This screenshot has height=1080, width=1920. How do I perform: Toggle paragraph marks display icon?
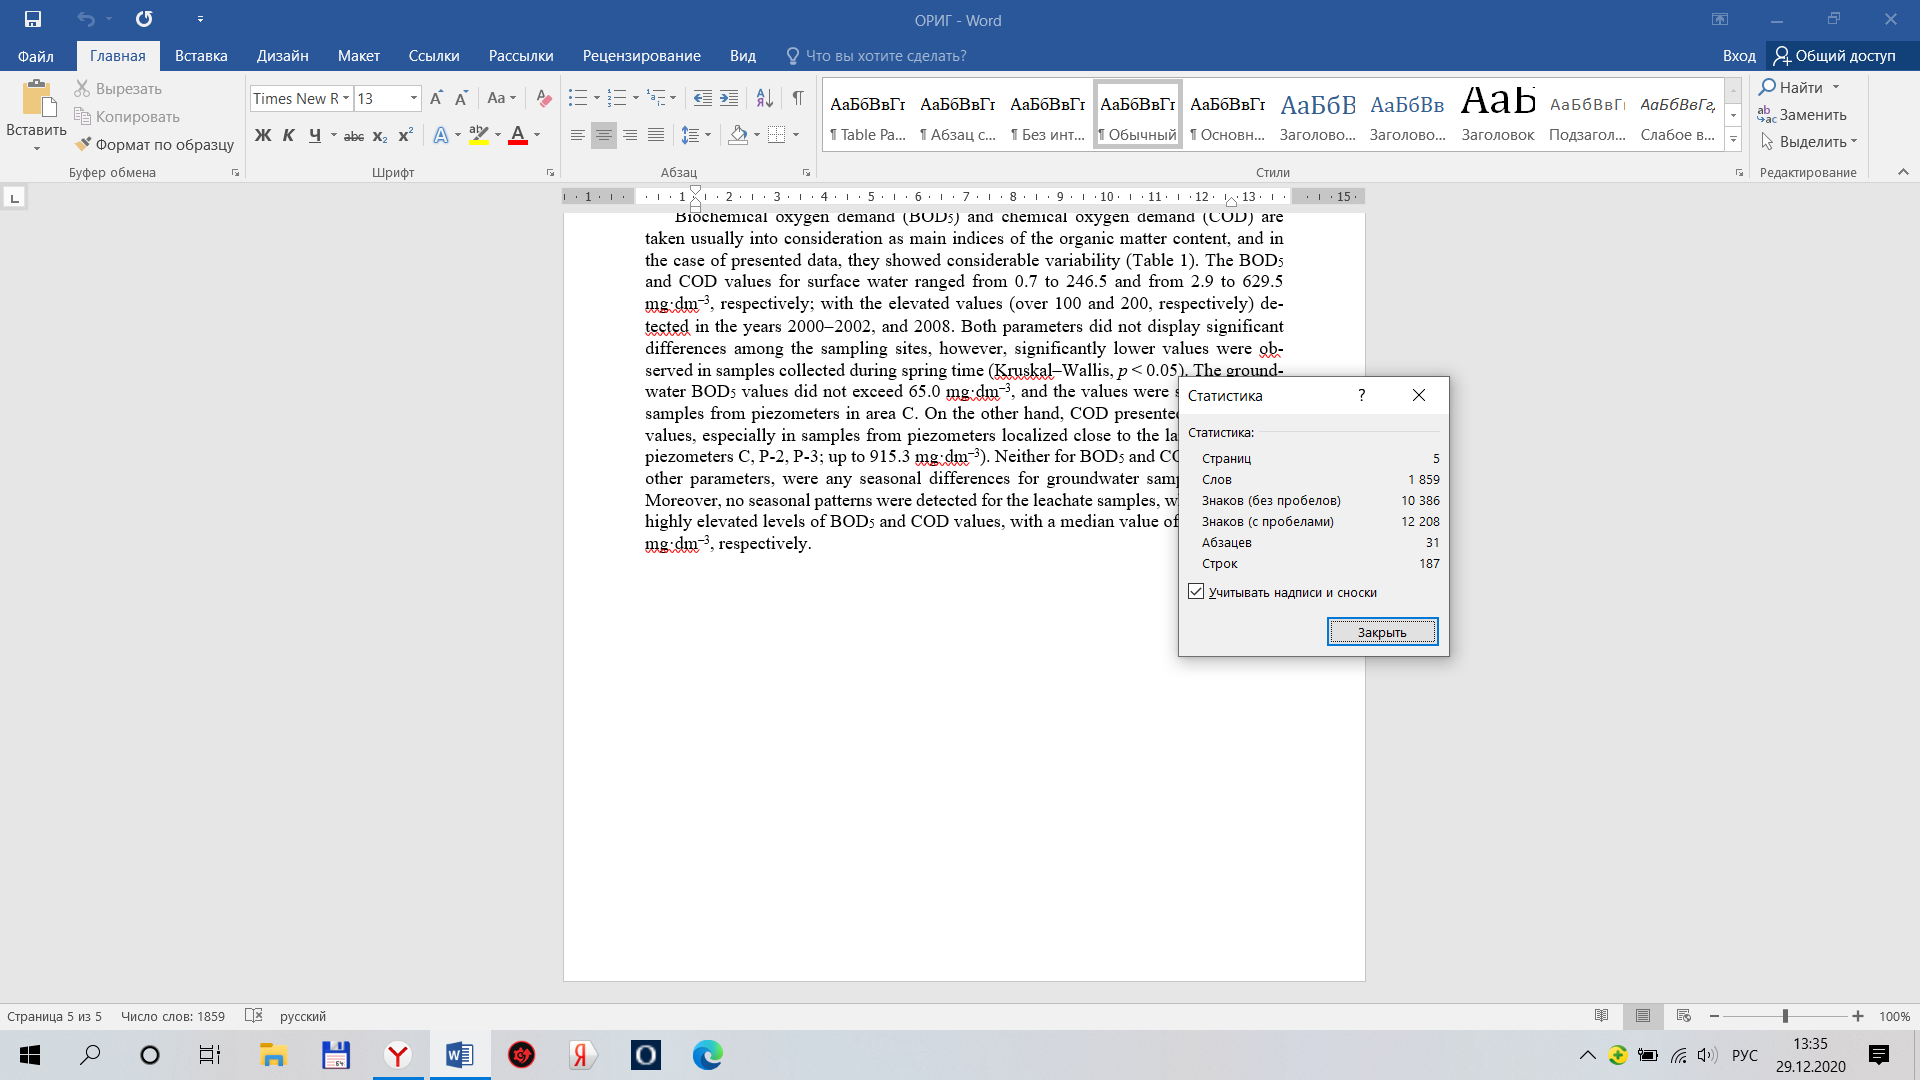coord(798,98)
